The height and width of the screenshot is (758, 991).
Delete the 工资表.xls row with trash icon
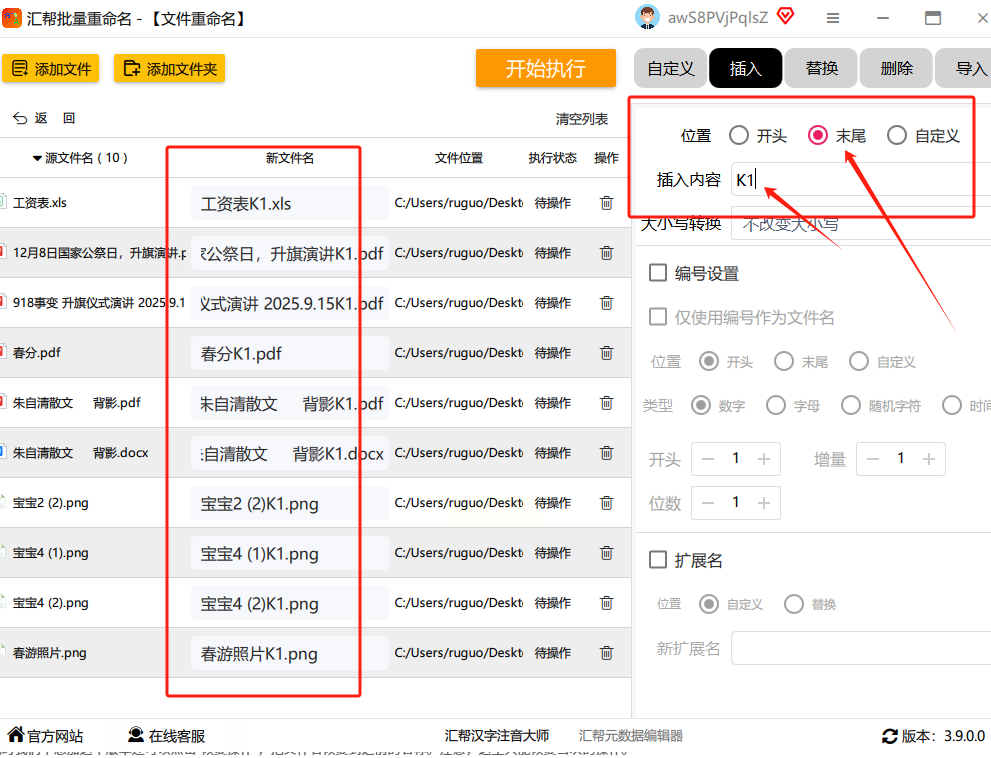pyautogui.click(x=606, y=203)
